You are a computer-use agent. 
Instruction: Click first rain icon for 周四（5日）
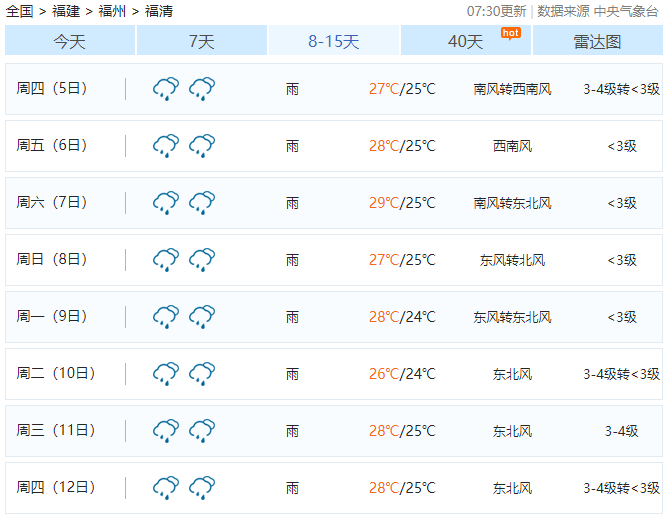[x=166, y=89]
